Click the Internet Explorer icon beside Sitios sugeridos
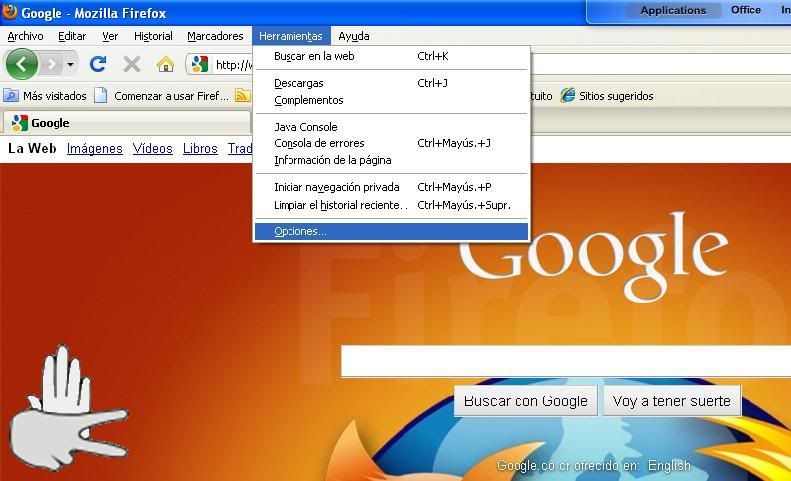 coord(568,95)
